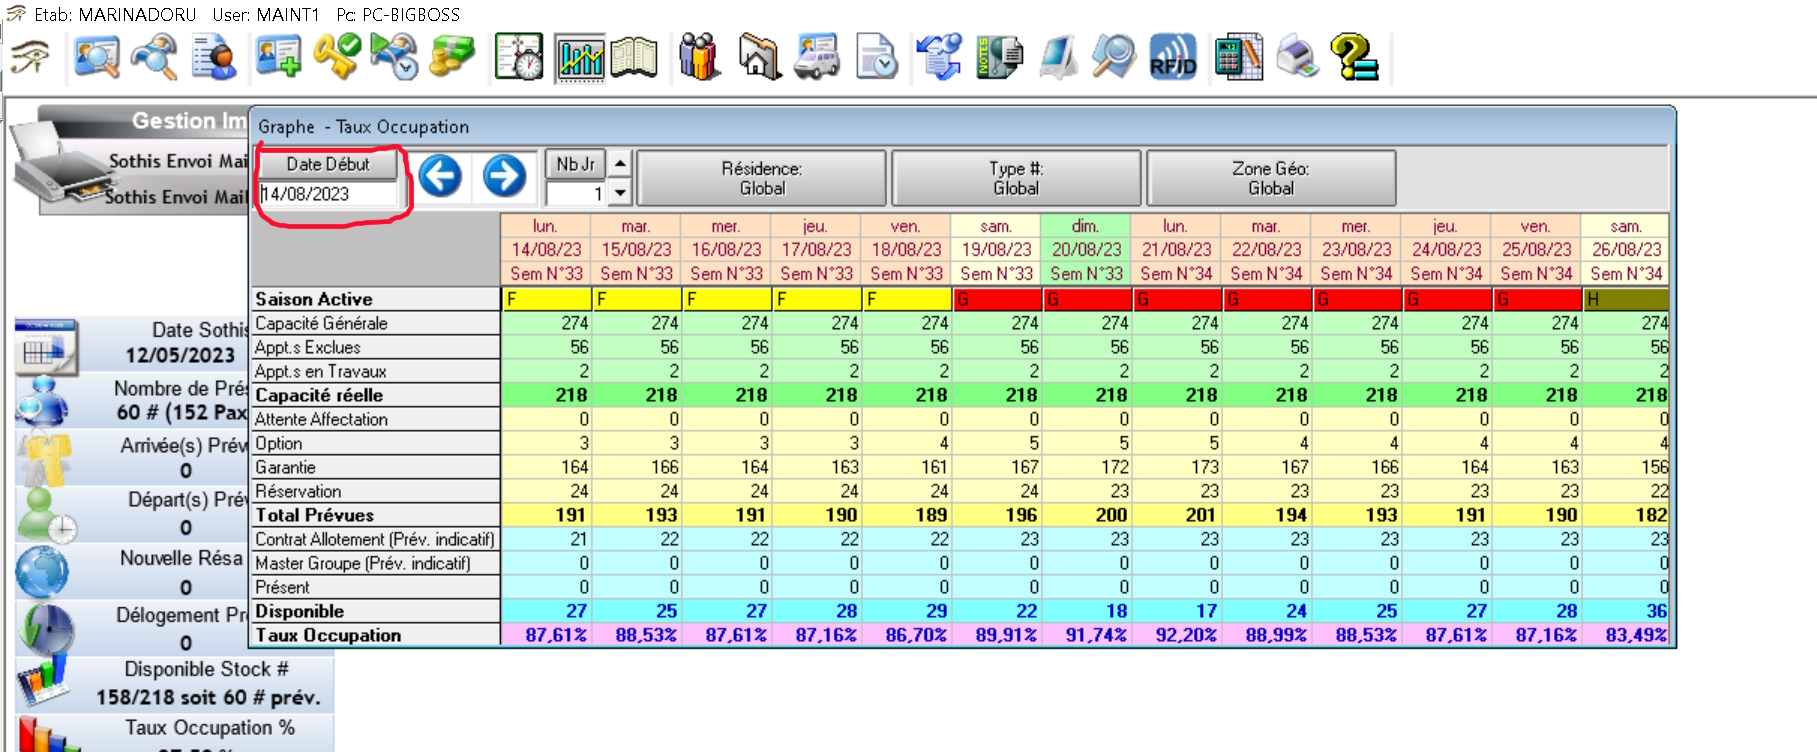Click the key with green checkmark icon

tap(336, 57)
